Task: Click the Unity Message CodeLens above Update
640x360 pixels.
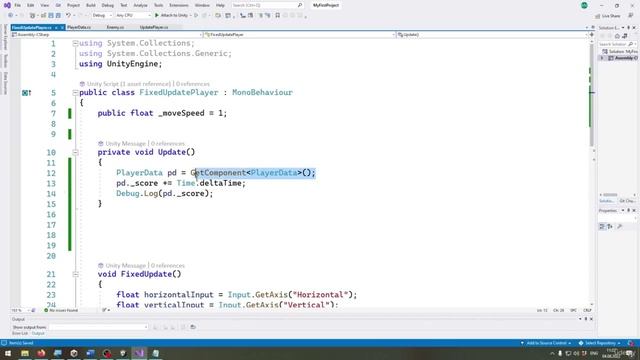Action: tap(125, 143)
